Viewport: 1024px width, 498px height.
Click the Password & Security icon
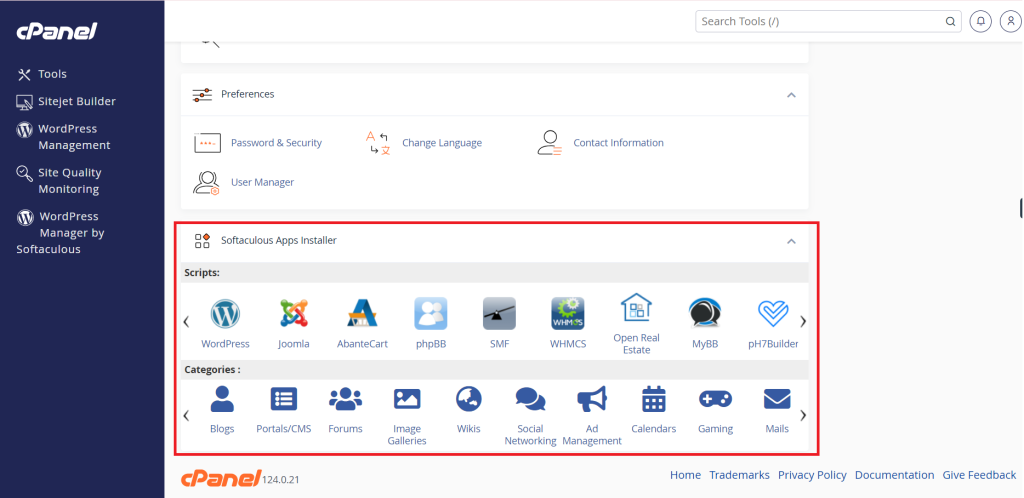[x=208, y=142]
